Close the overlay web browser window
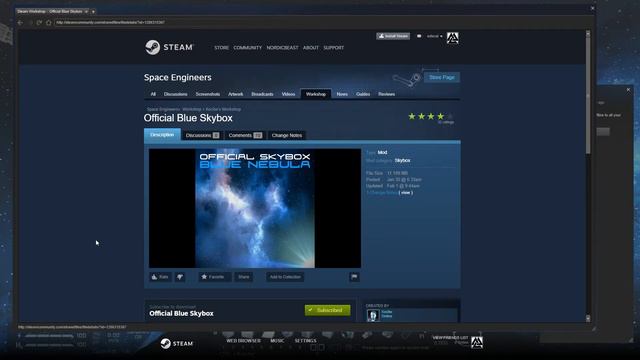 593,8
